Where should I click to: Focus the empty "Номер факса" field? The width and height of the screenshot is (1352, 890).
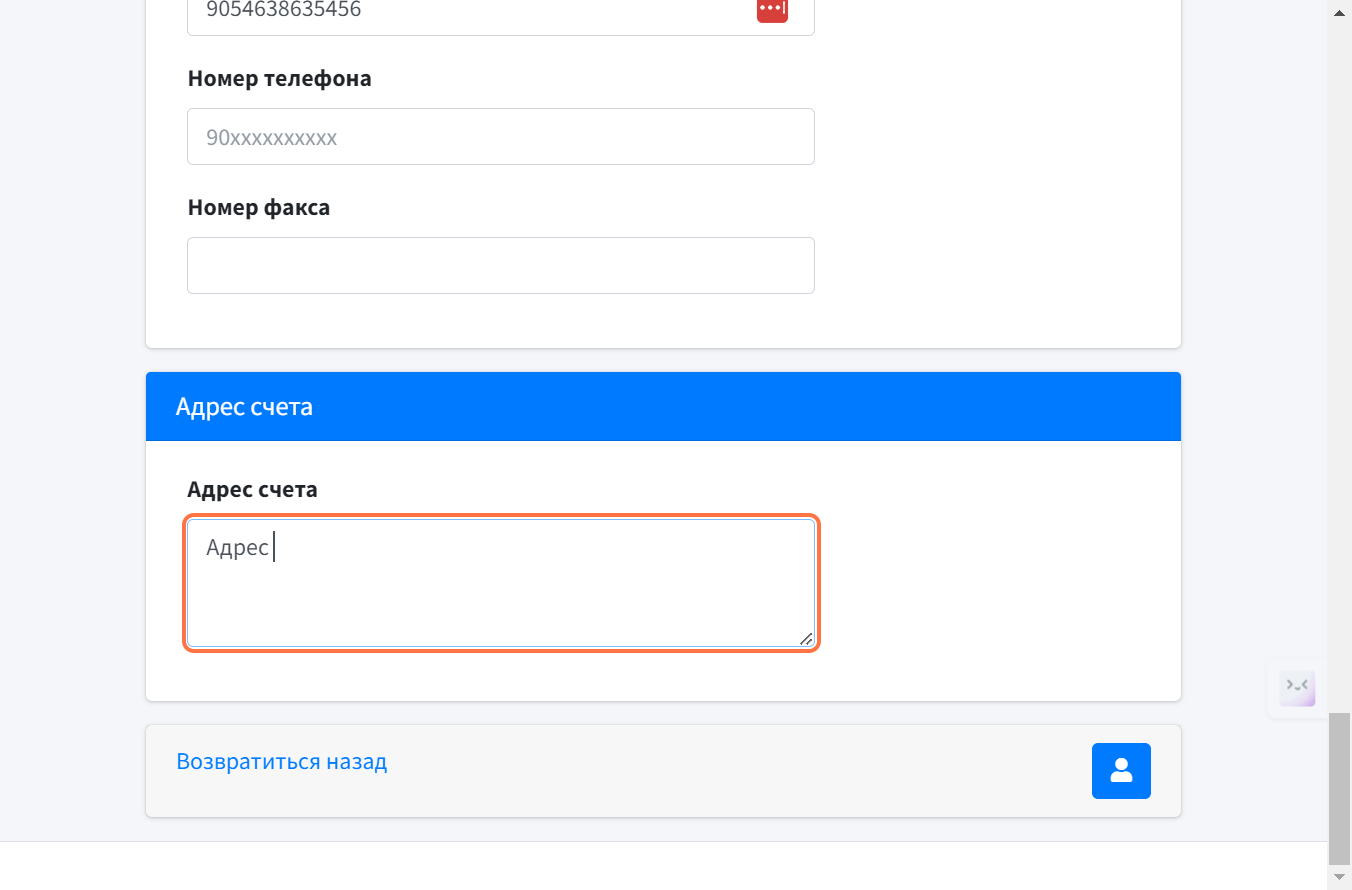pos(500,266)
